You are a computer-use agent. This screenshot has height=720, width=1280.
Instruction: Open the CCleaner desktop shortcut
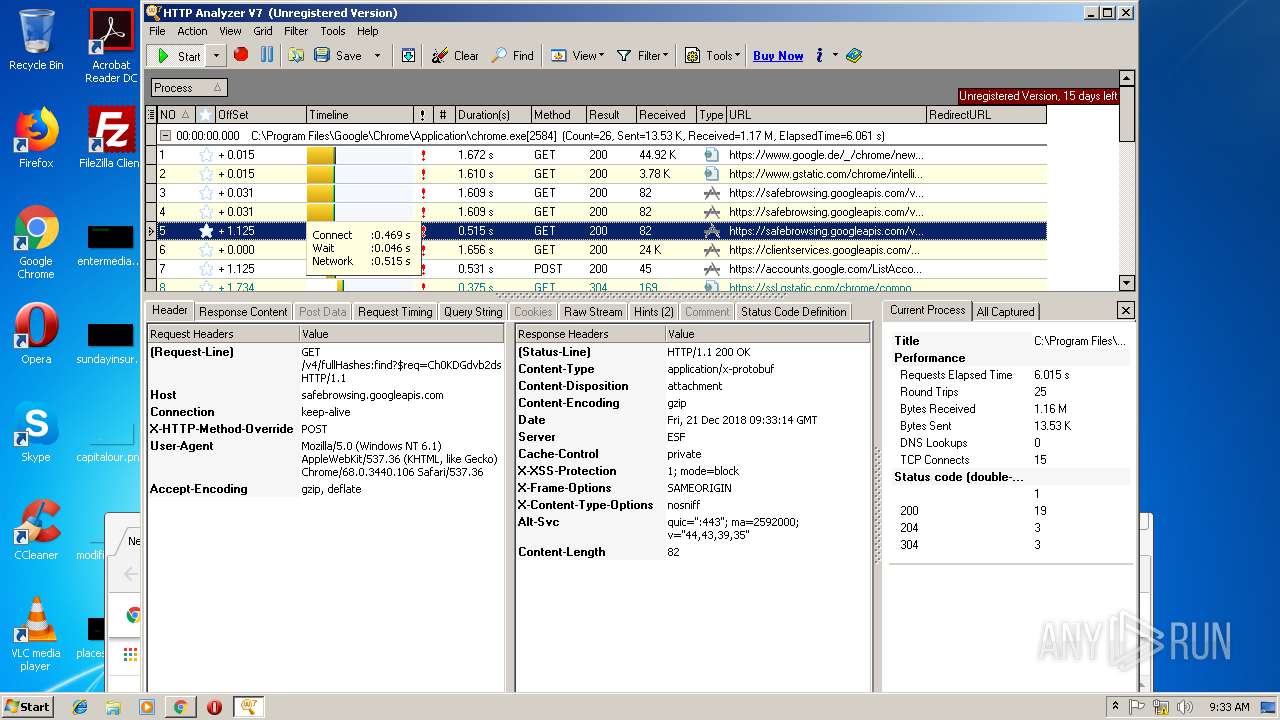[x=36, y=530]
